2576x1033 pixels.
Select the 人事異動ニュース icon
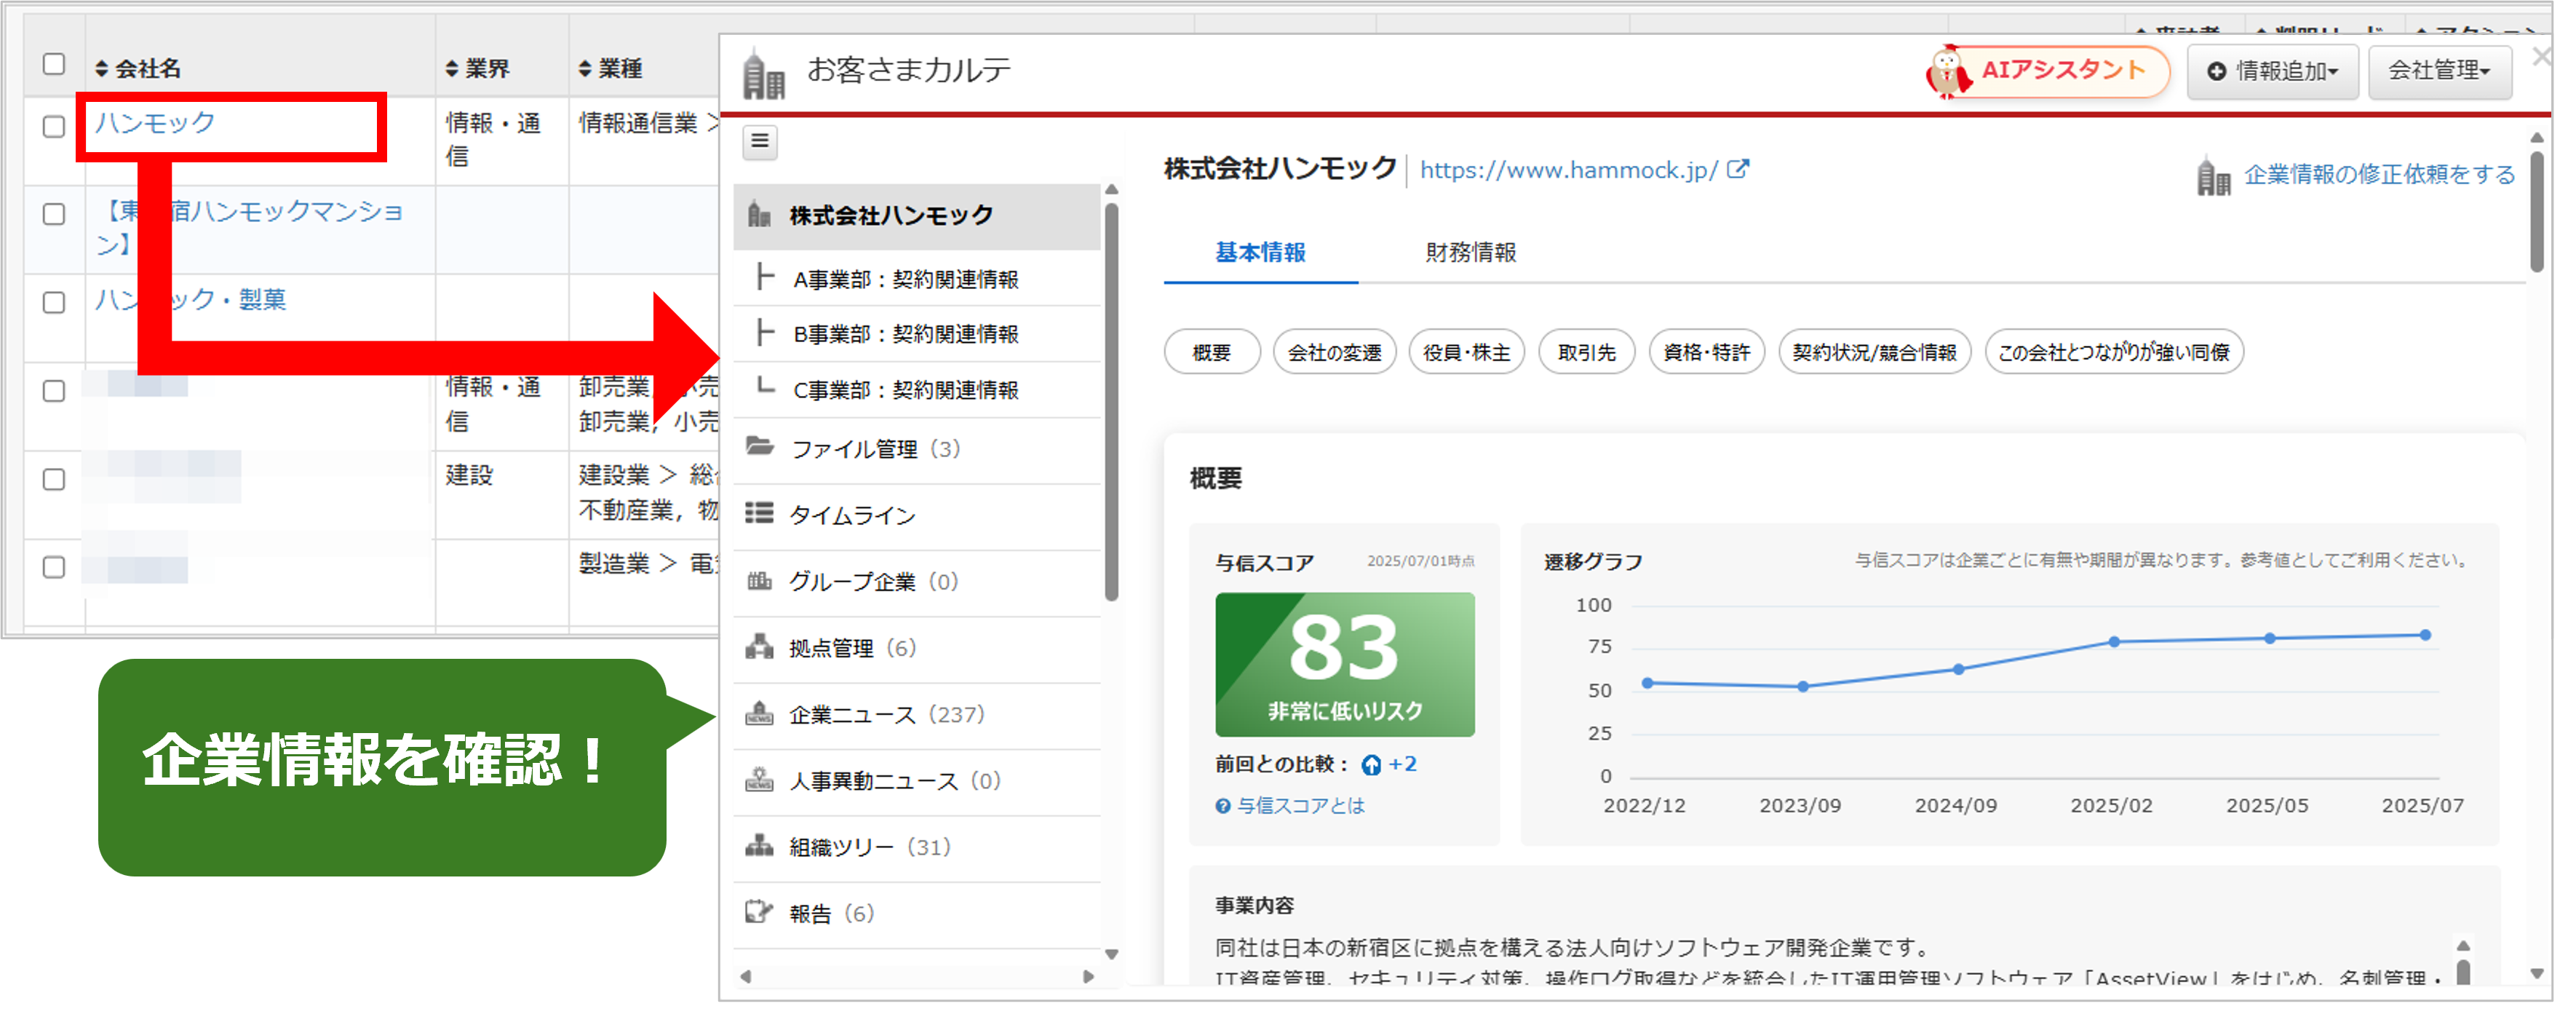coord(759,781)
